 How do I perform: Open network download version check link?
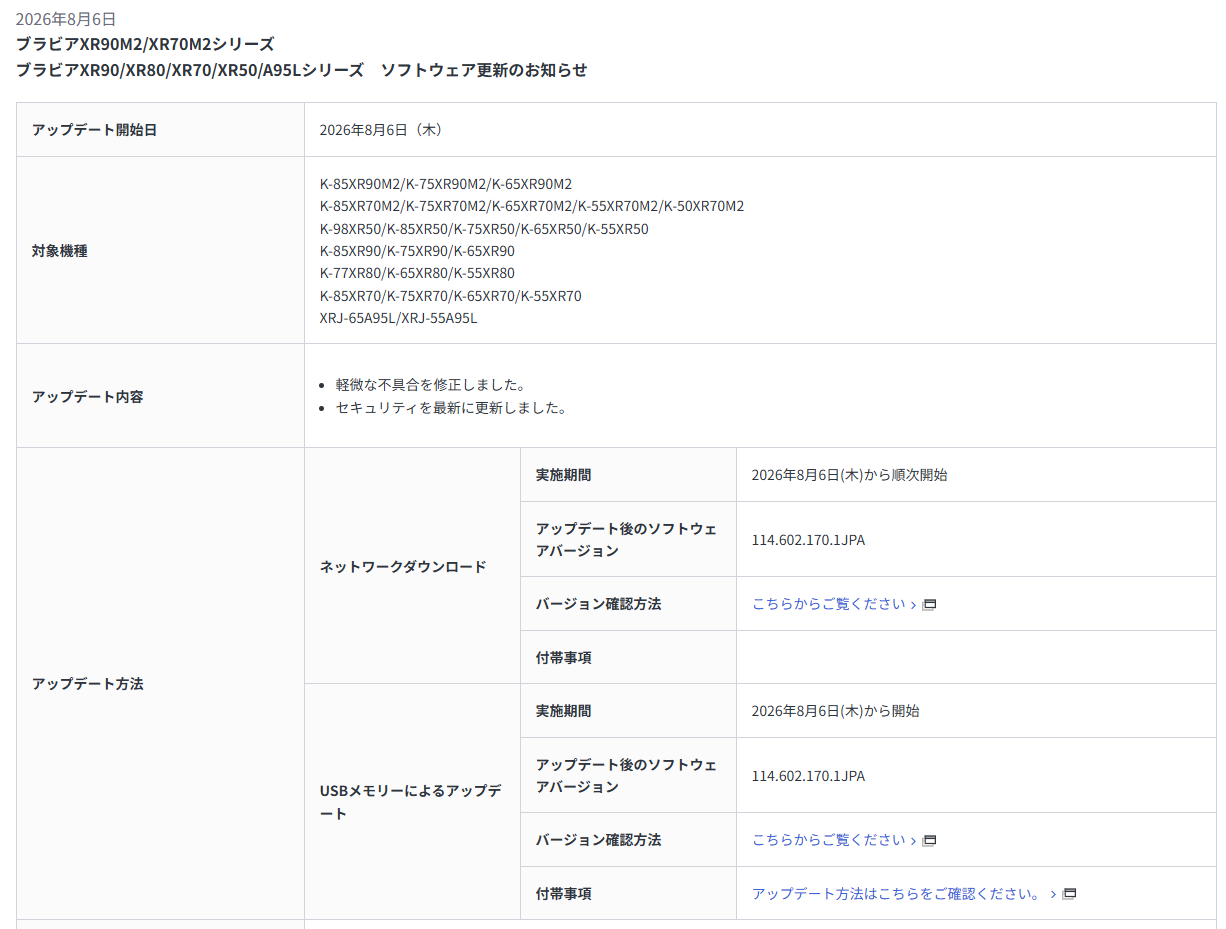click(829, 604)
